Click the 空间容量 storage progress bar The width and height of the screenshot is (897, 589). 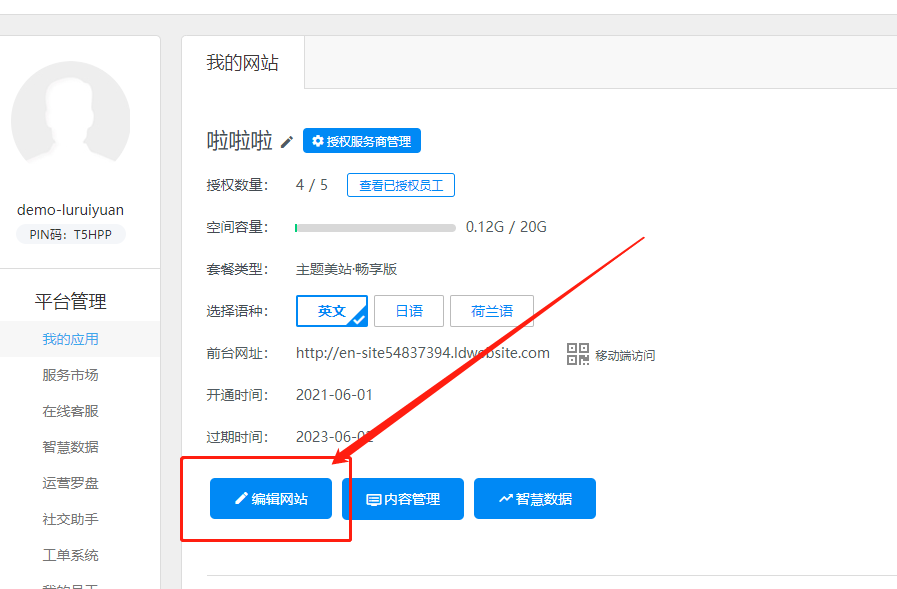(375, 228)
